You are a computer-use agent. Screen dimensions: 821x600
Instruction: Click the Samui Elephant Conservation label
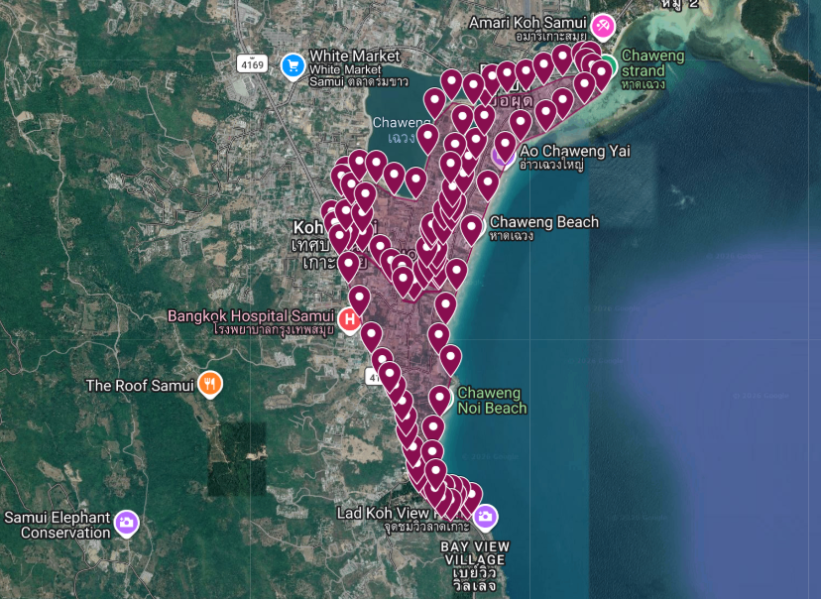pyautogui.click(x=58, y=525)
